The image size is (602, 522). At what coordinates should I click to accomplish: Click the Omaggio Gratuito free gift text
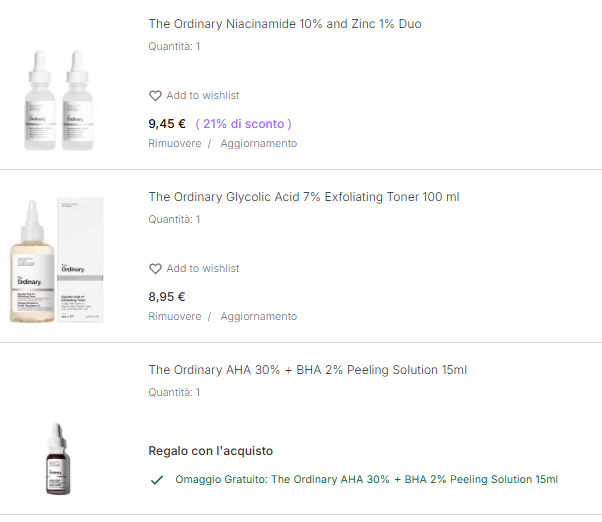pos(366,479)
